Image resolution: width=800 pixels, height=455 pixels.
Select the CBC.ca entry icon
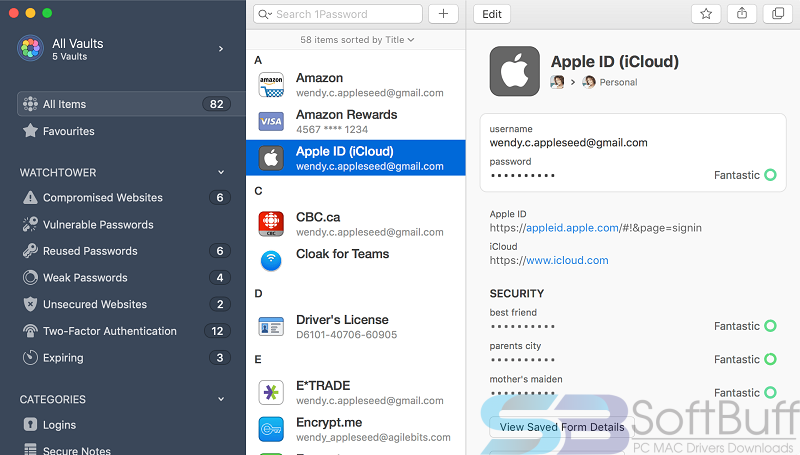point(271,224)
